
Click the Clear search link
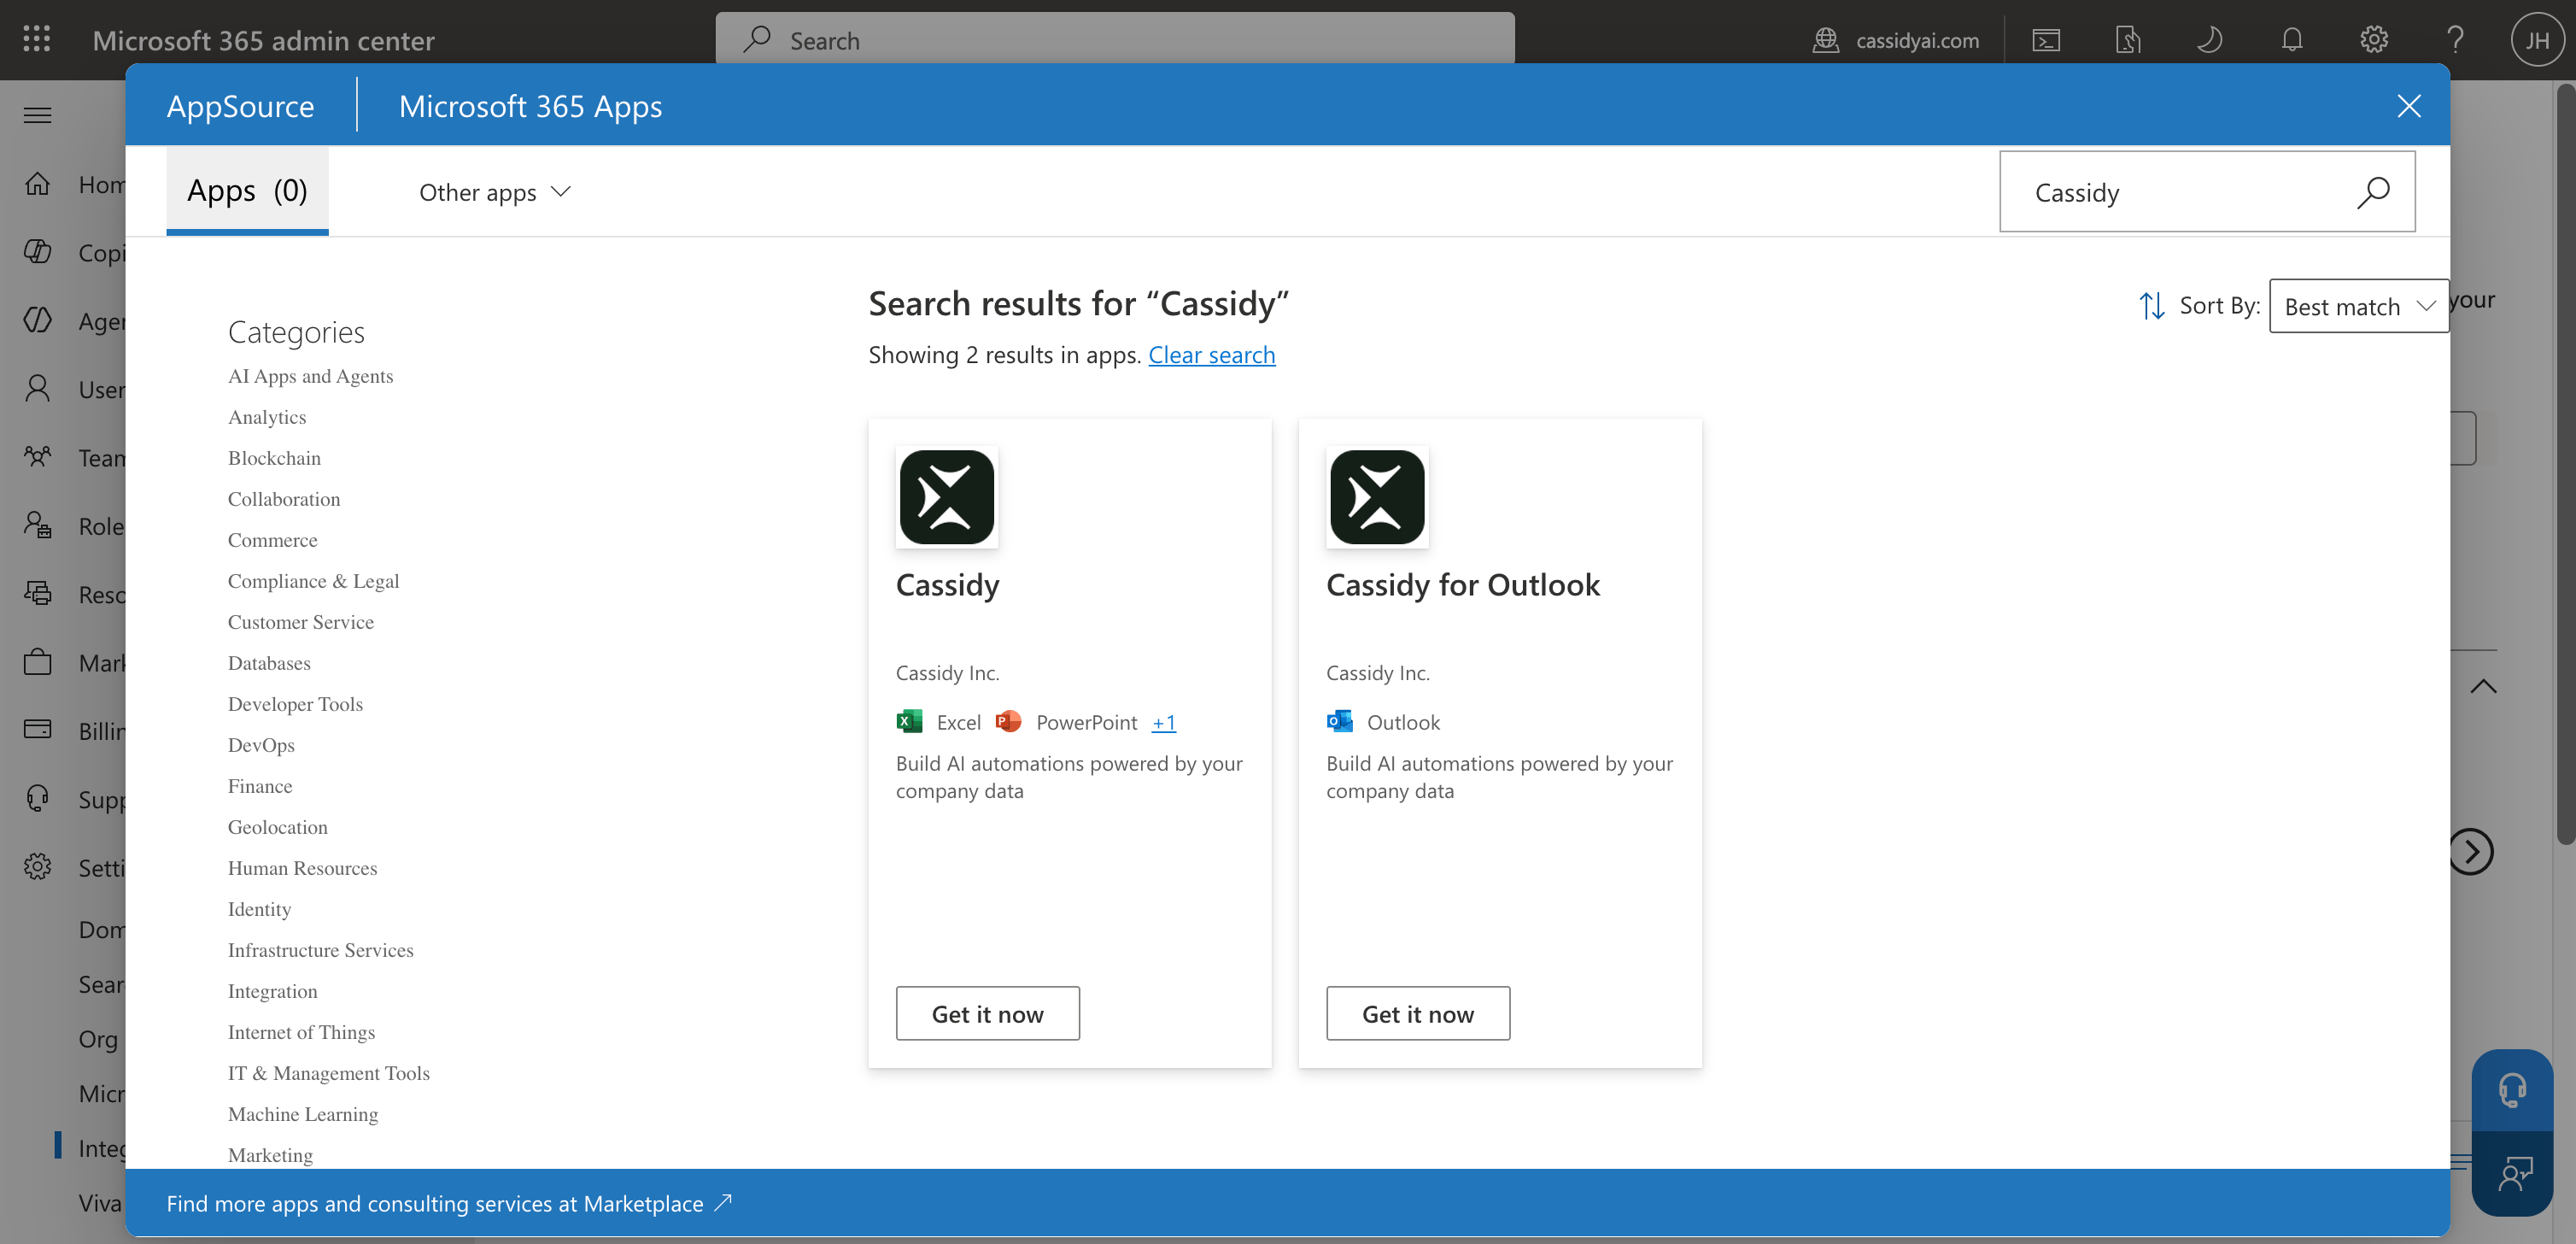pyautogui.click(x=1212, y=355)
